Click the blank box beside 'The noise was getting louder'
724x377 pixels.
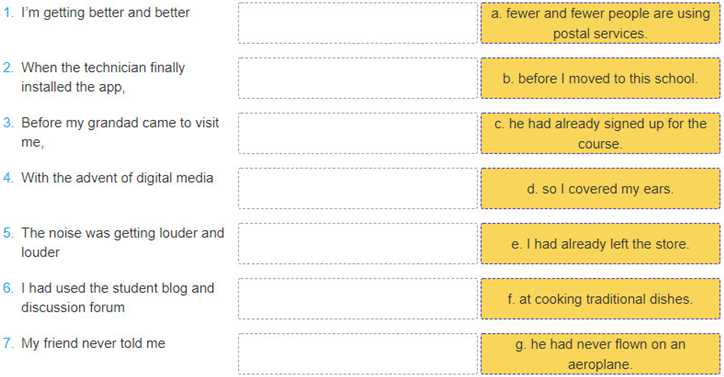coord(358,243)
